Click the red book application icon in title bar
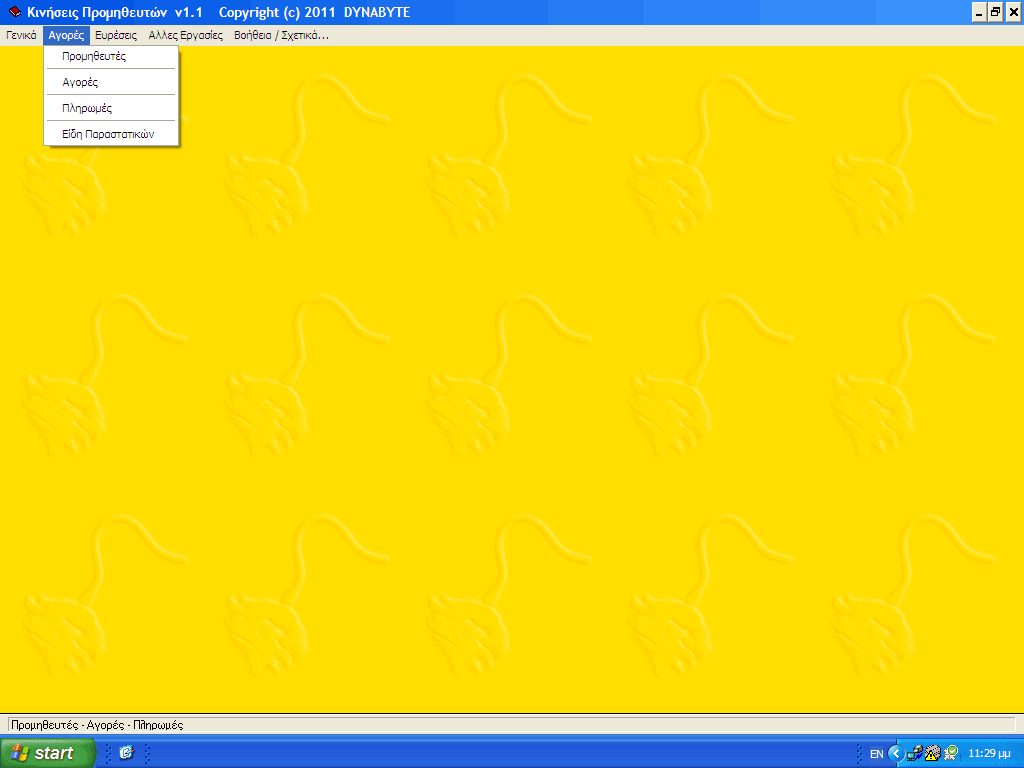This screenshot has width=1024, height=768. click(14, 12)
